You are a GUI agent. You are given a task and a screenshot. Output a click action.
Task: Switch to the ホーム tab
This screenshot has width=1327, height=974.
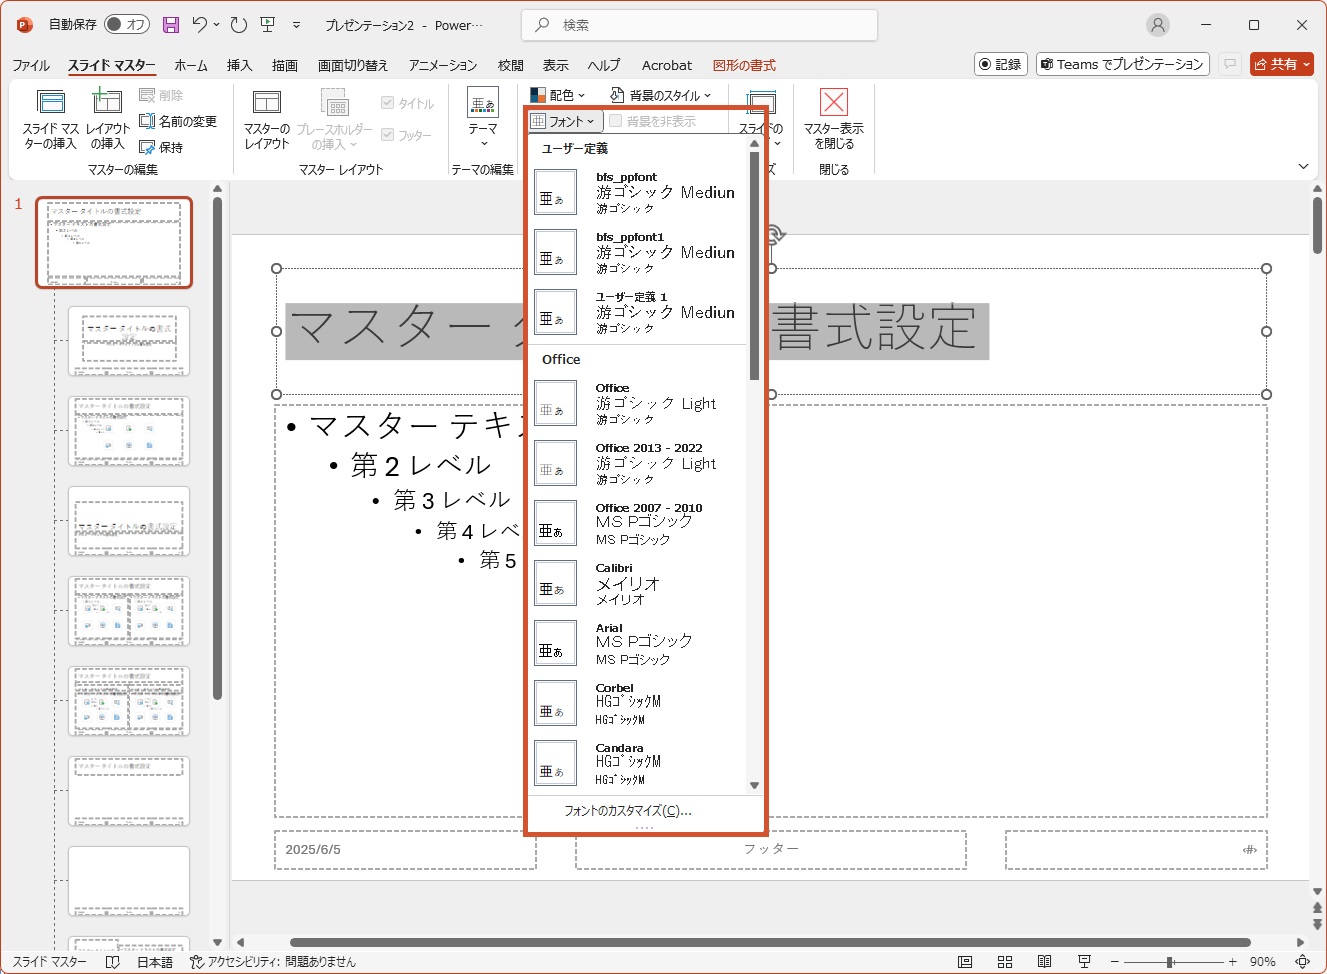190,66
